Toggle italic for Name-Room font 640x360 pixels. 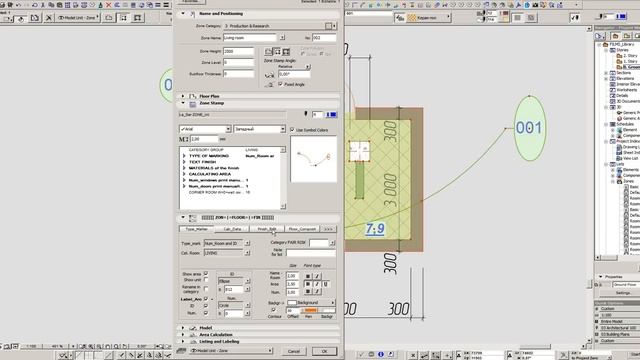click(x=317, y=276)
